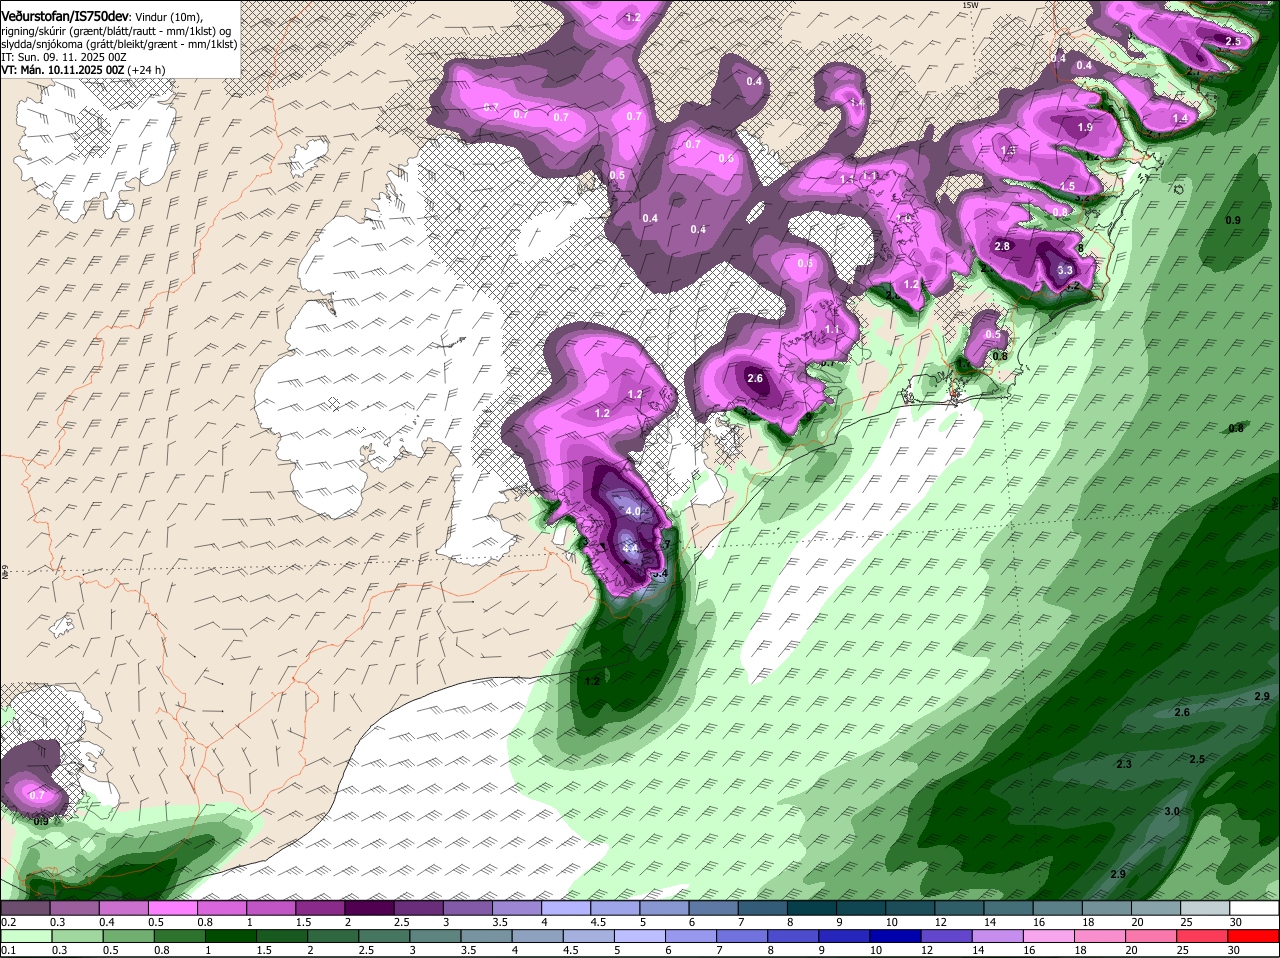The width and height of the screenshot is (1280, 958).
Task: Click the '2.8' snowfall value on the map
Action: point(1003,246)
